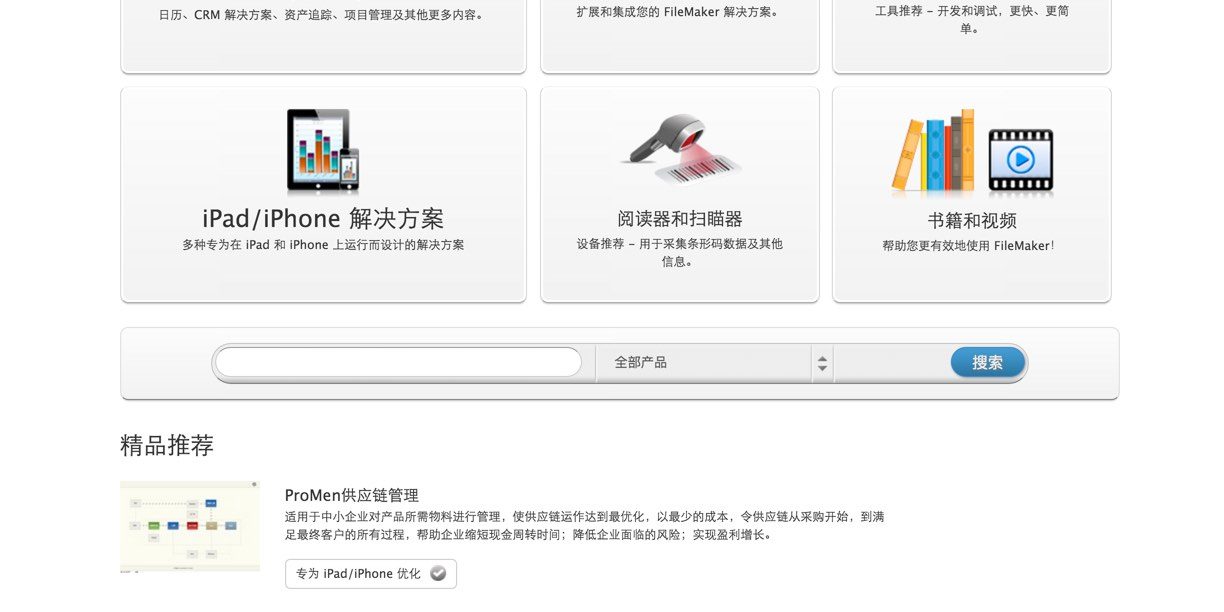Select the 日历、CRM 解决方案 card description

(x=323, y=15)
